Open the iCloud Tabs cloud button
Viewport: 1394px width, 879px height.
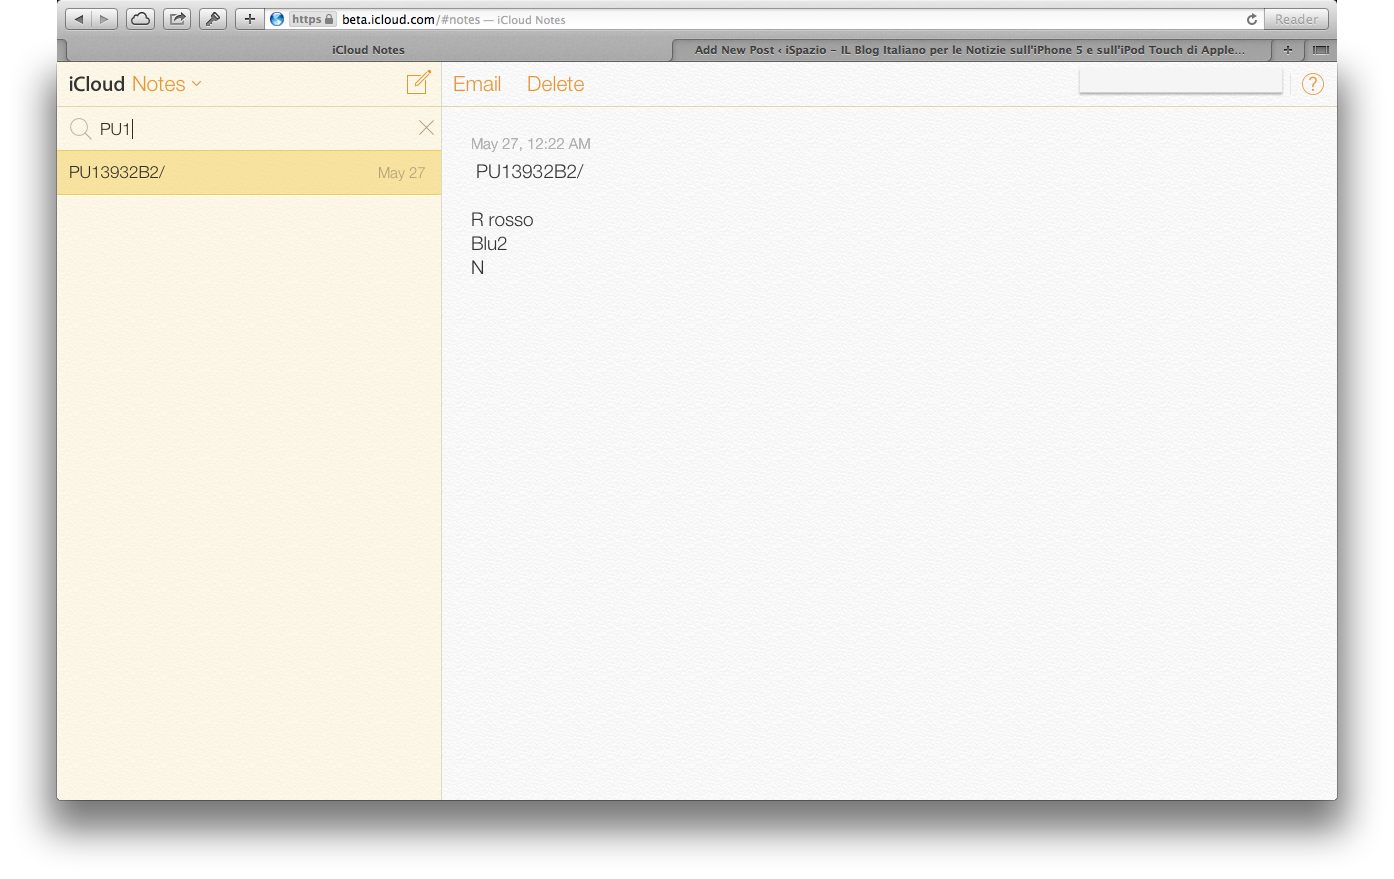click(140, 19)
